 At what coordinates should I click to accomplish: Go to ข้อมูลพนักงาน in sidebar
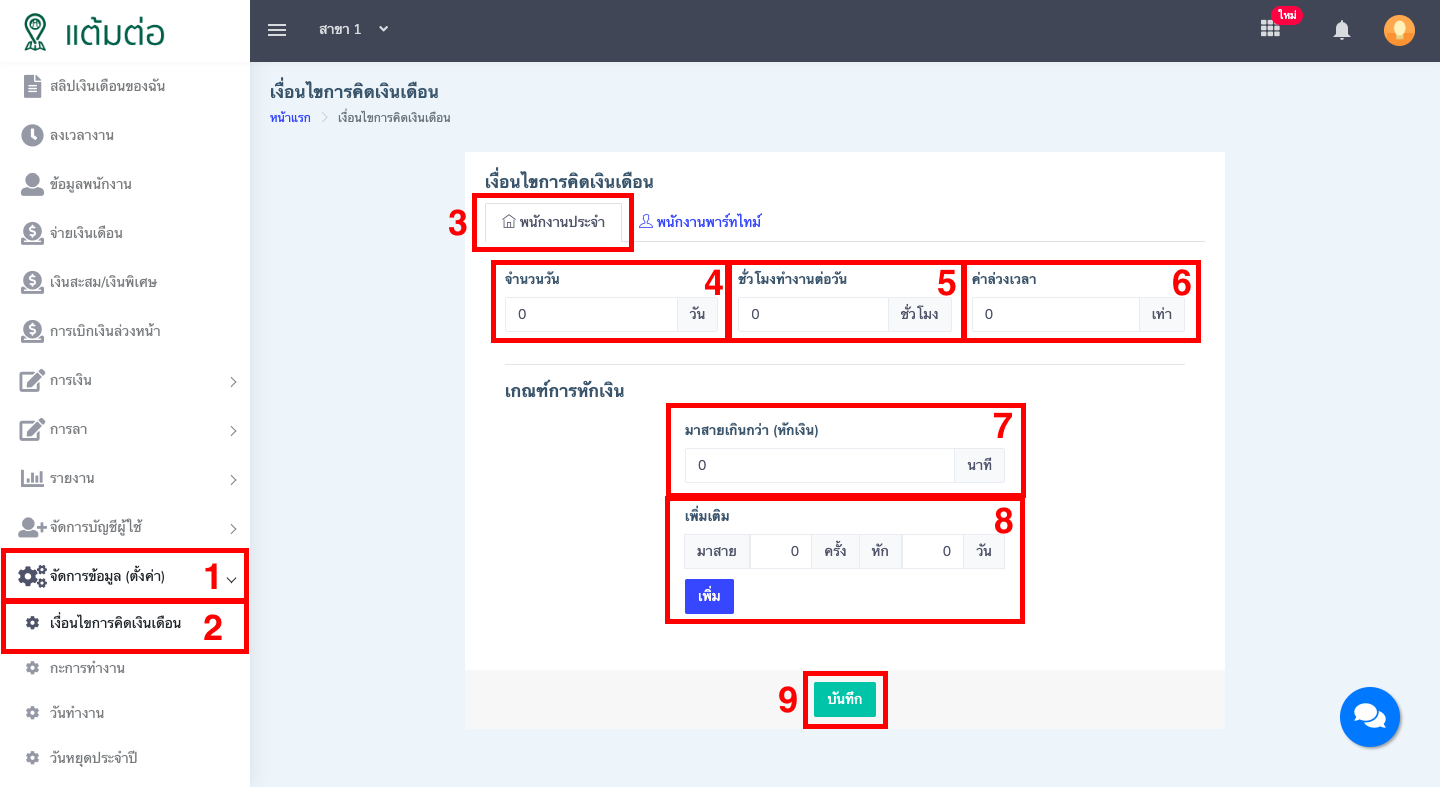tap(90, 184)
